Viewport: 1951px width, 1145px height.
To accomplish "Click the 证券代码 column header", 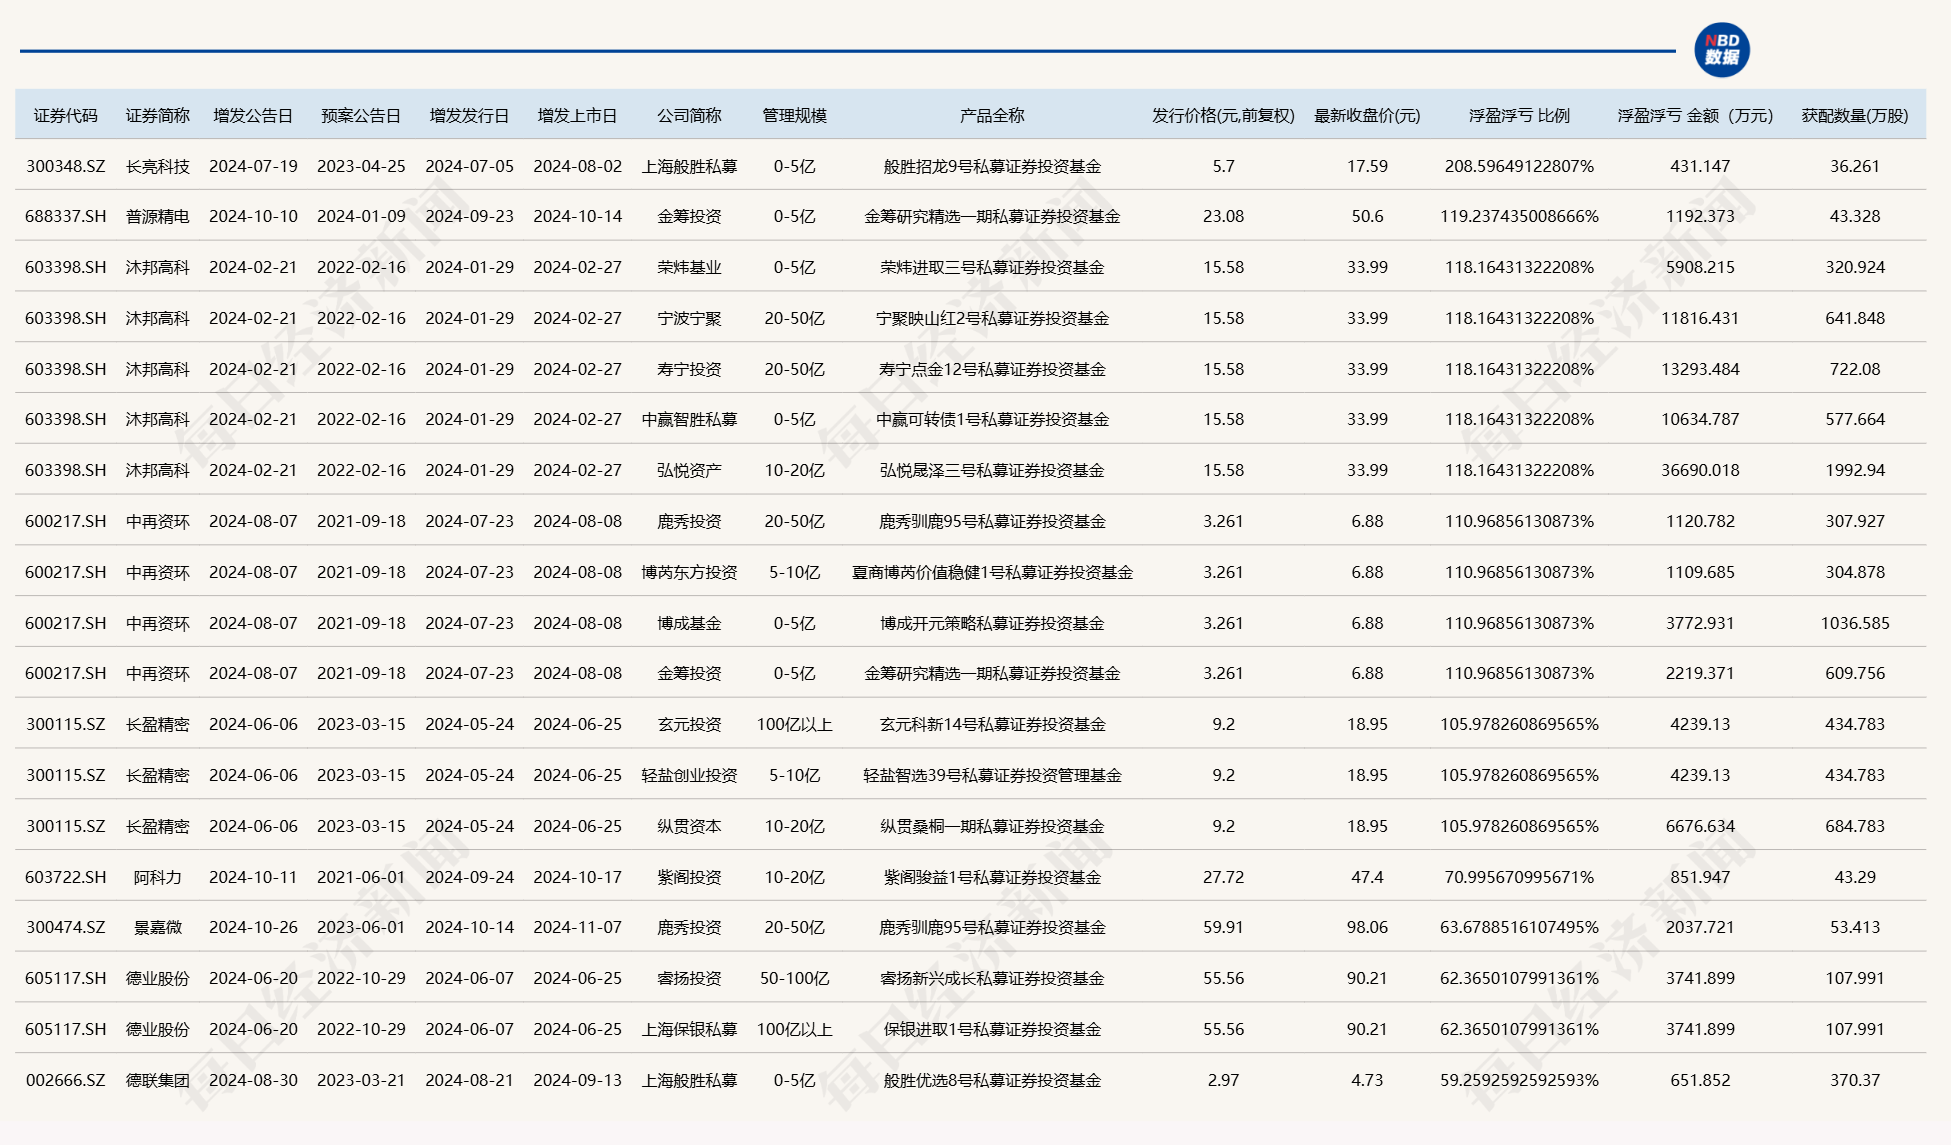I will [66, 116].
